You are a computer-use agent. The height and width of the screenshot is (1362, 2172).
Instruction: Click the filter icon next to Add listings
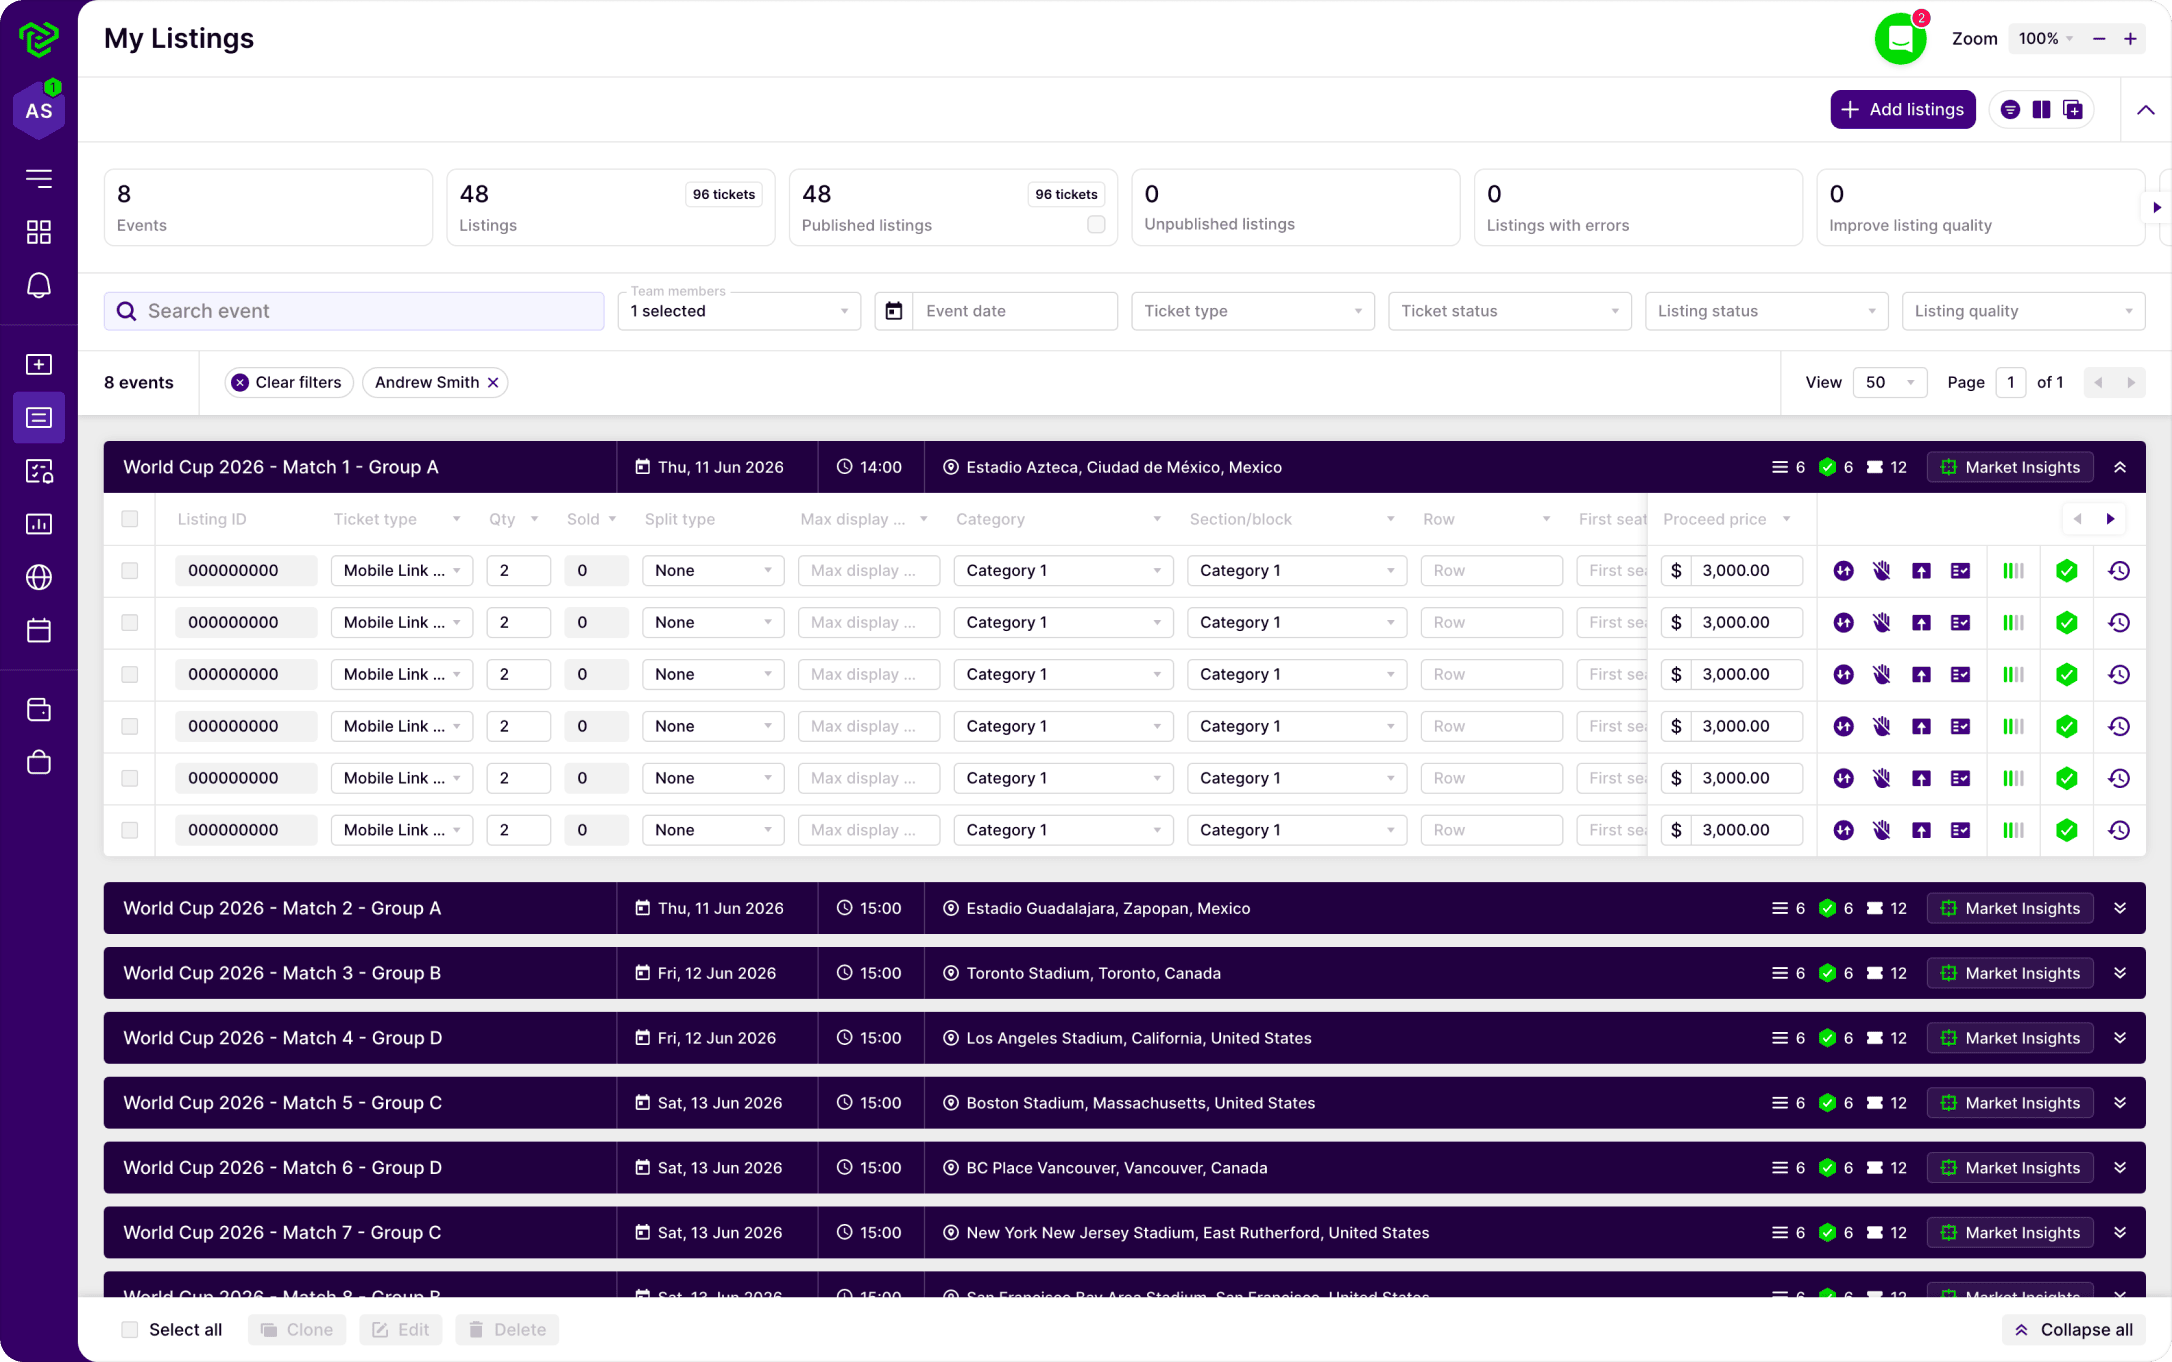[2010, 110]
